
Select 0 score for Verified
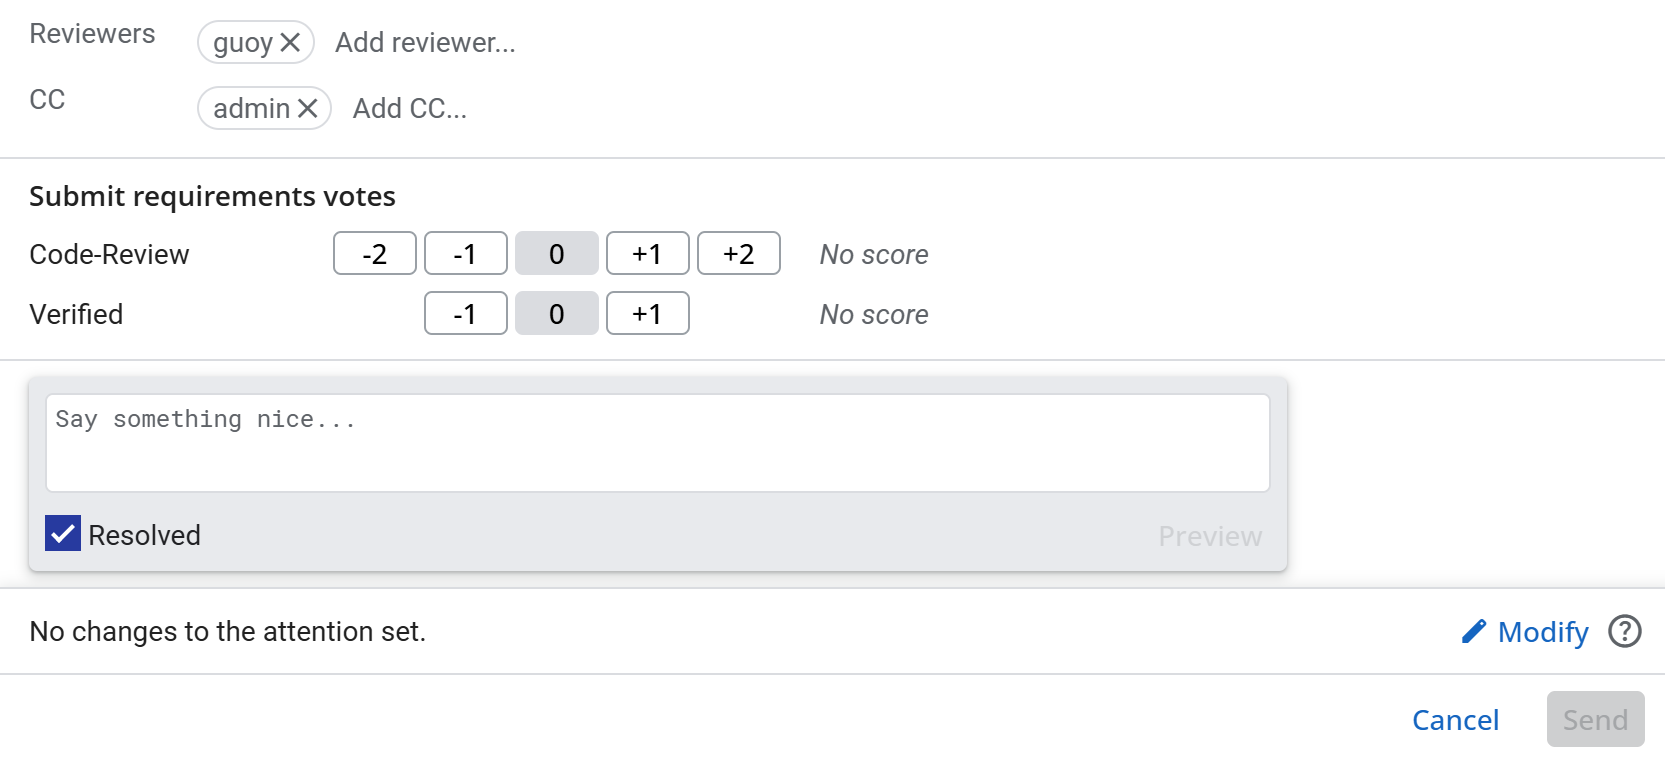pos(556,314)
